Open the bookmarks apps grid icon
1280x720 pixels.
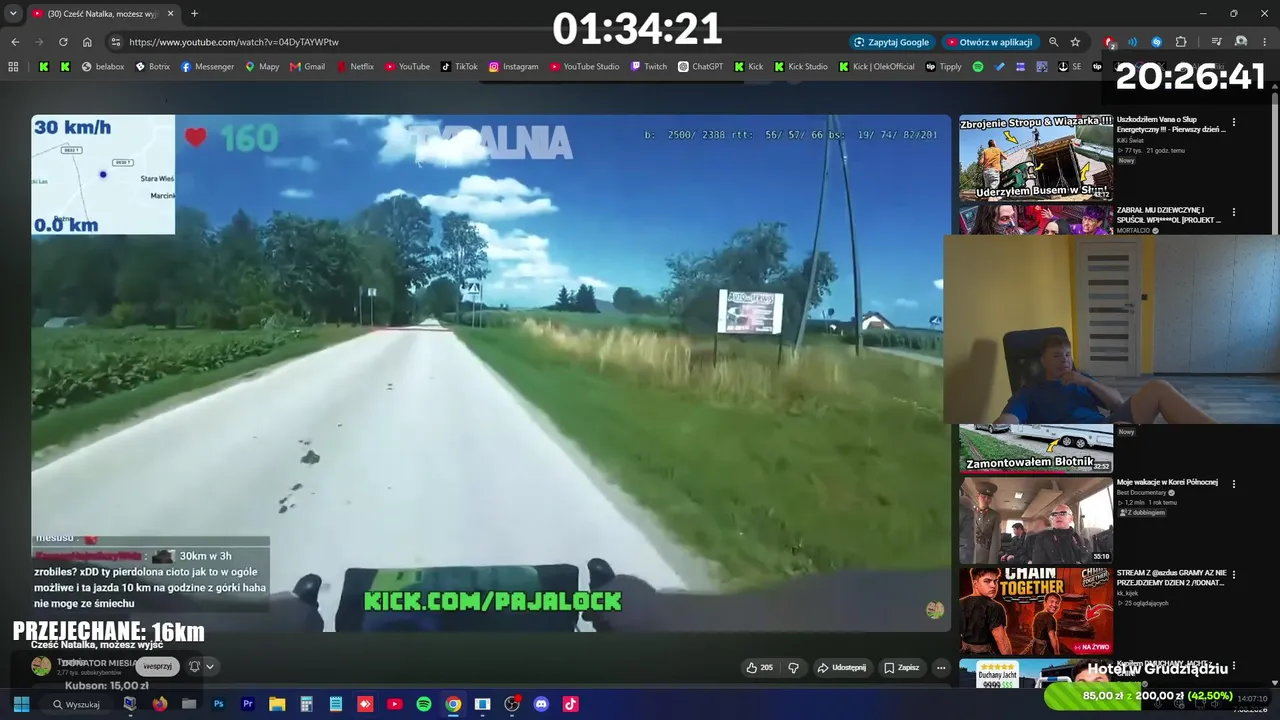click(13, 67)
